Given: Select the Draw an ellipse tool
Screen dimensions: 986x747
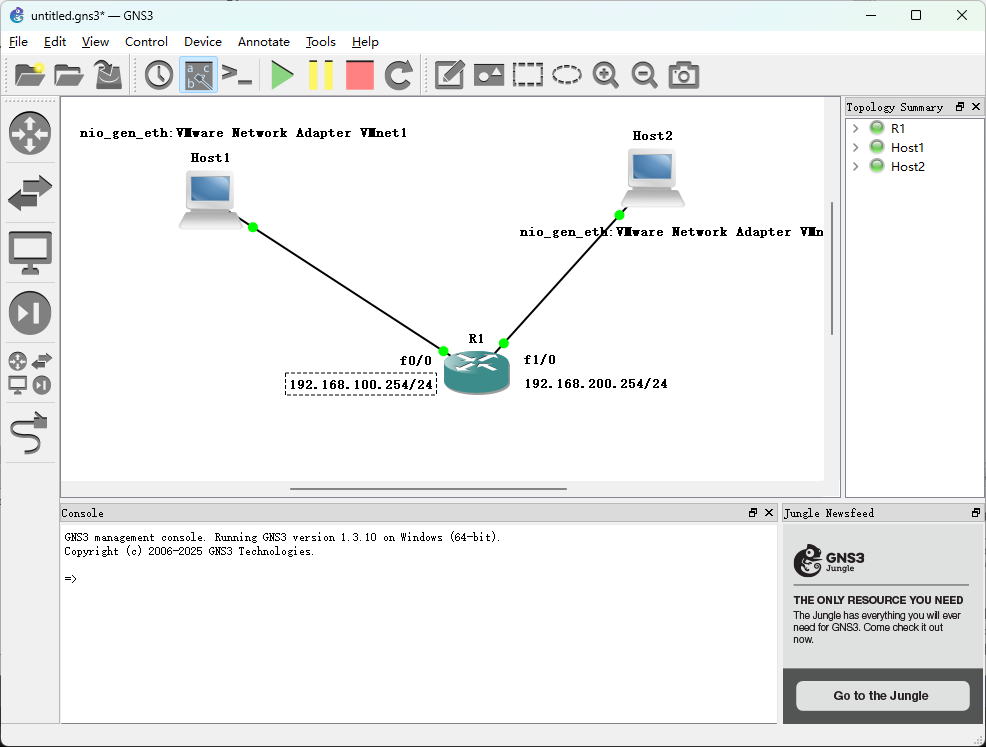Looking at the screenshot, I should [x=567, y=75].
